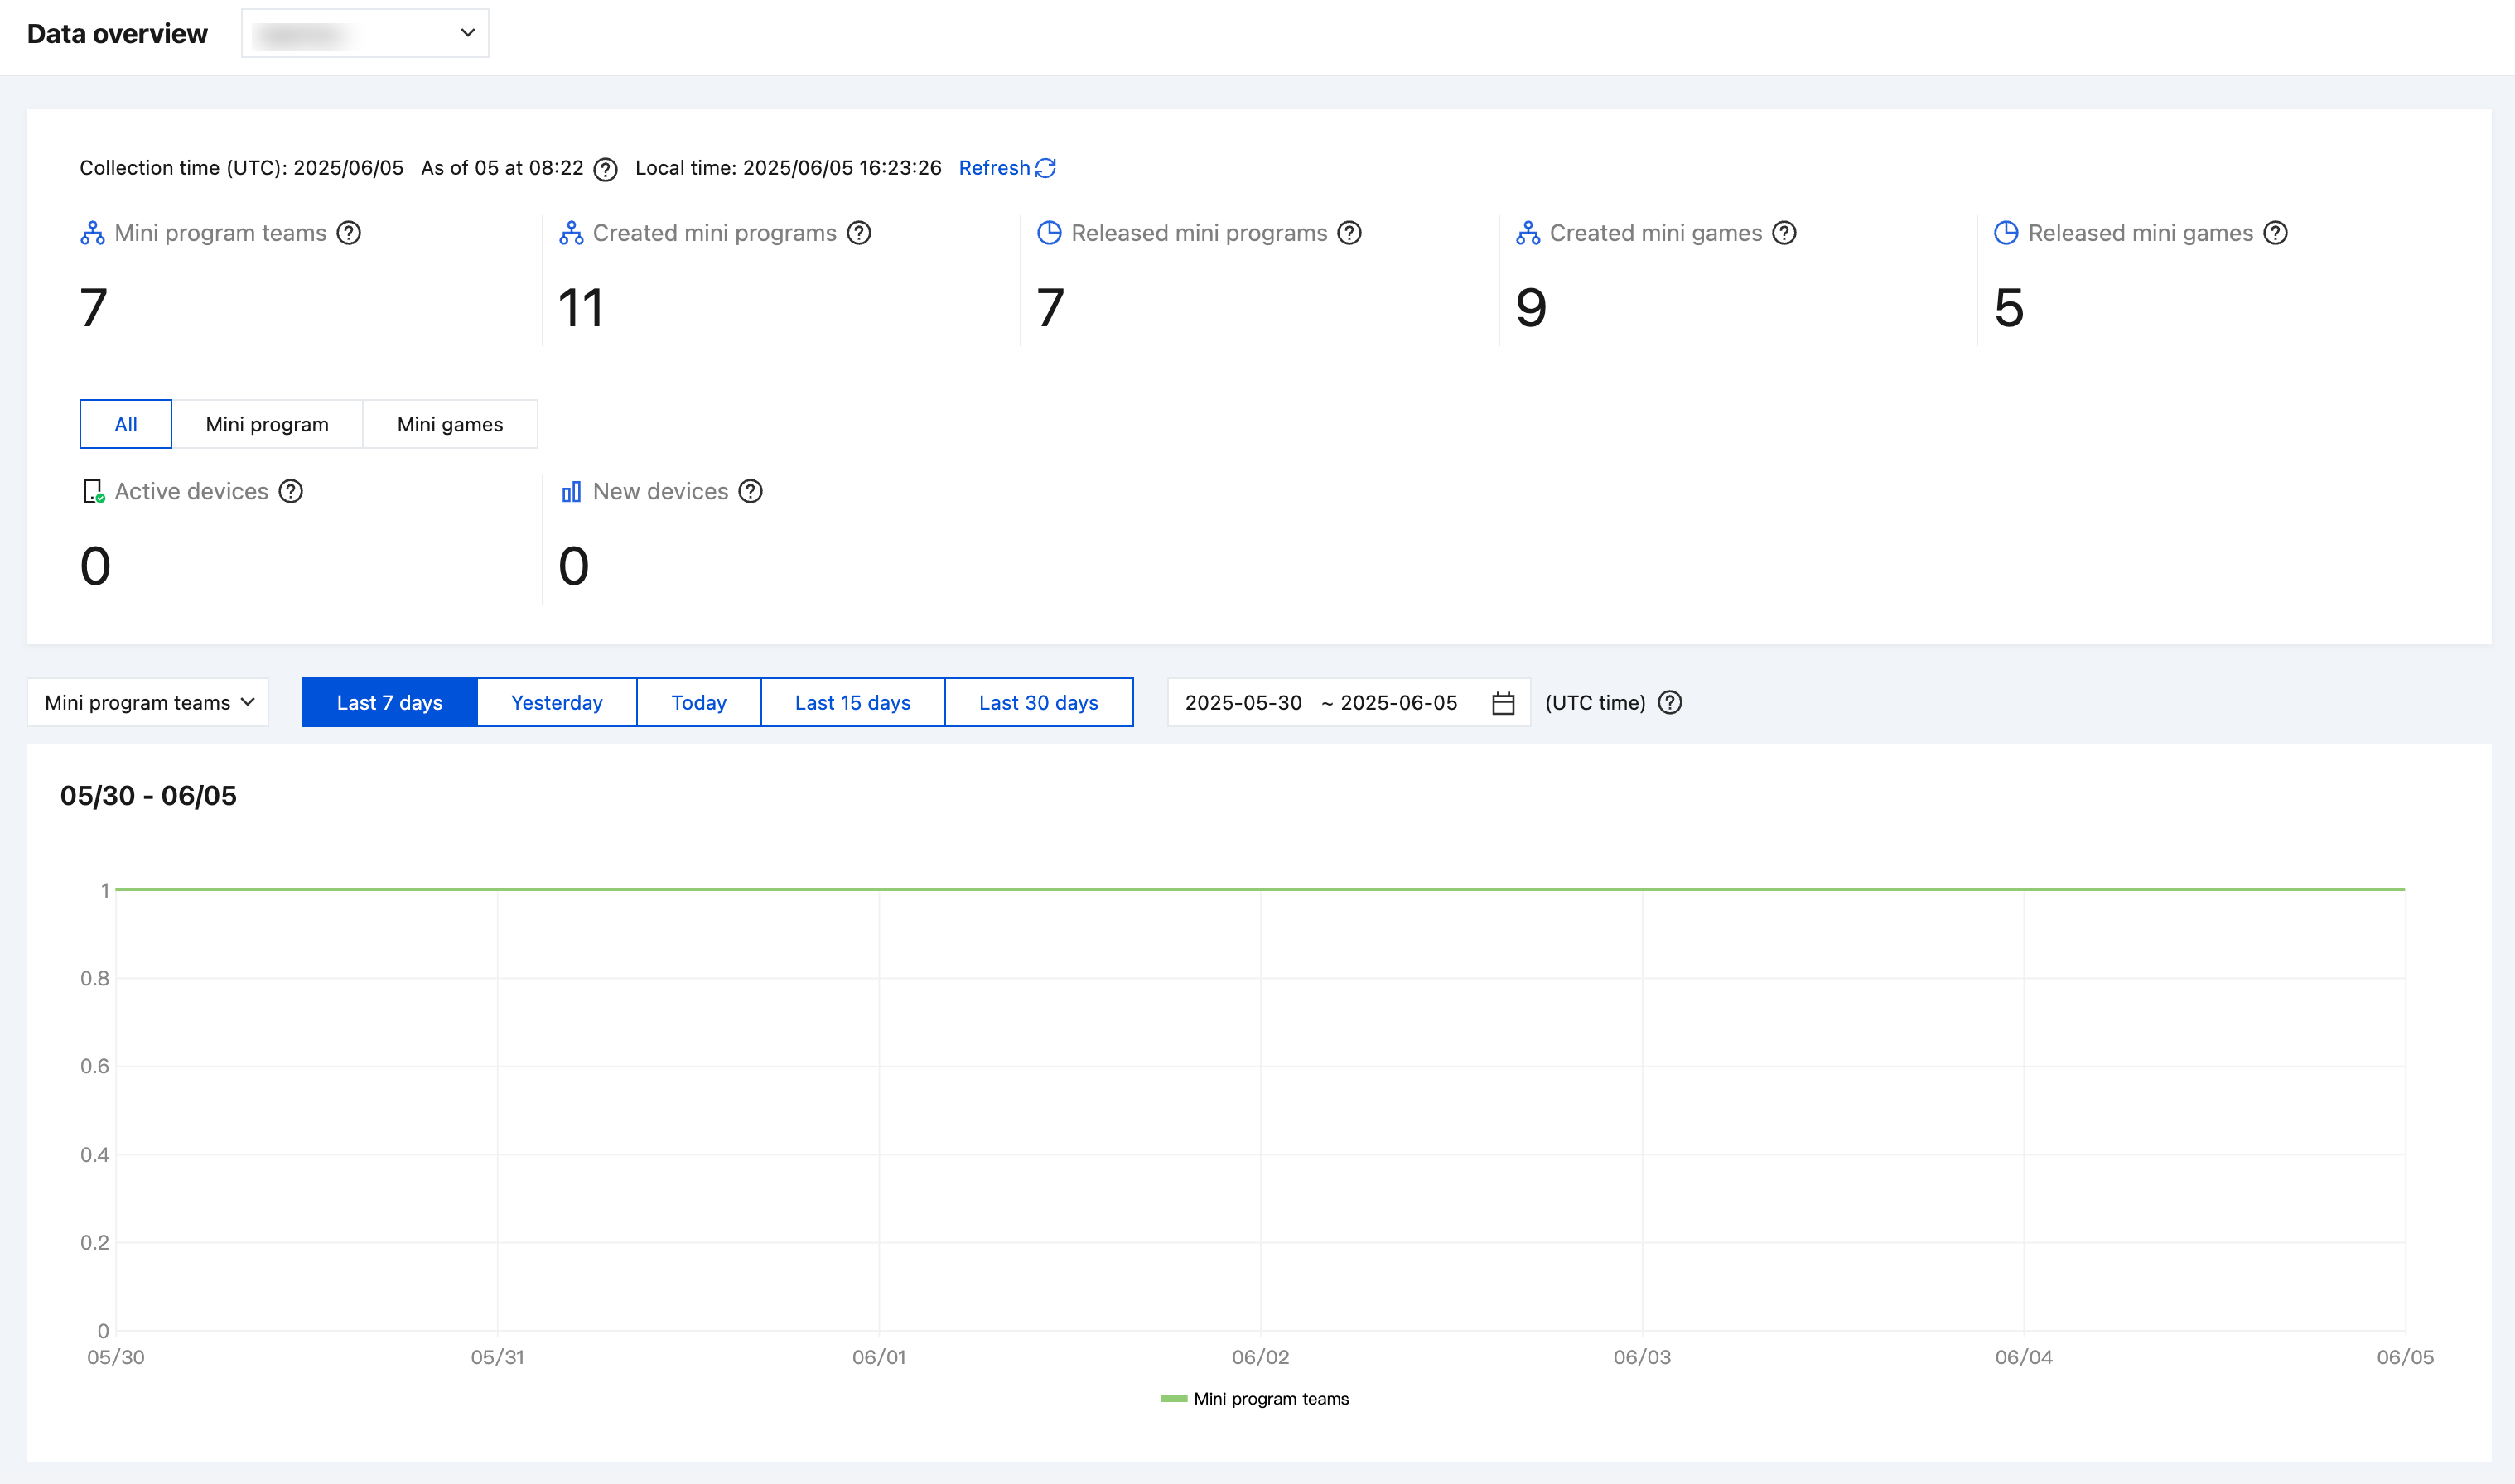
Task: Click help icon next to UTC time
Action: pyautogui.click(x=1669, y=702)
